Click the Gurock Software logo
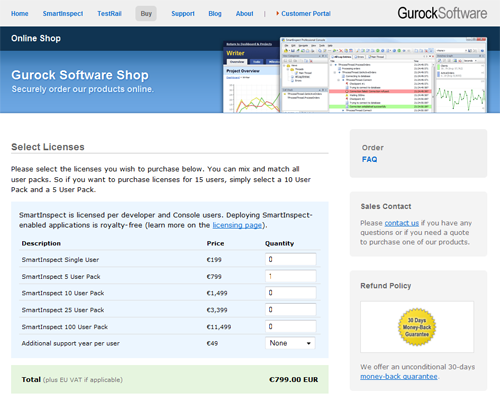 [442, 13]
